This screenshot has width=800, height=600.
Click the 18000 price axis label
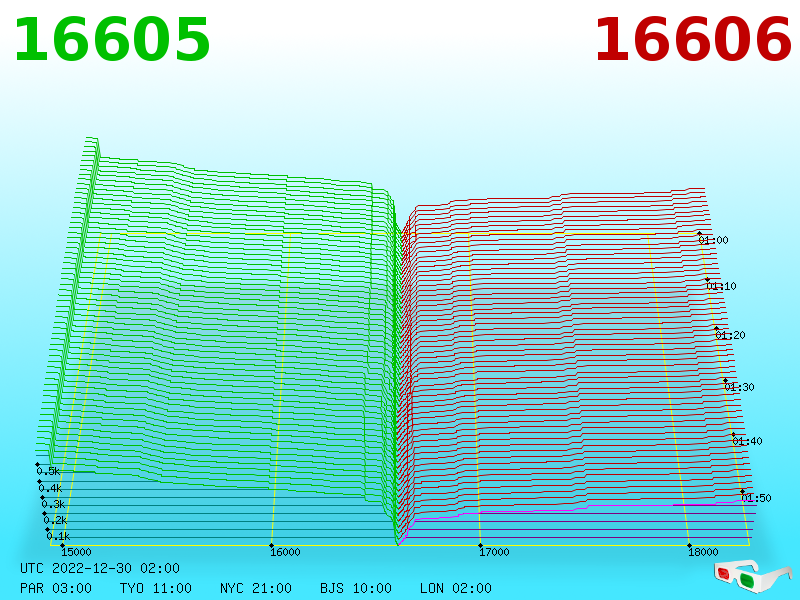[703, 552]
